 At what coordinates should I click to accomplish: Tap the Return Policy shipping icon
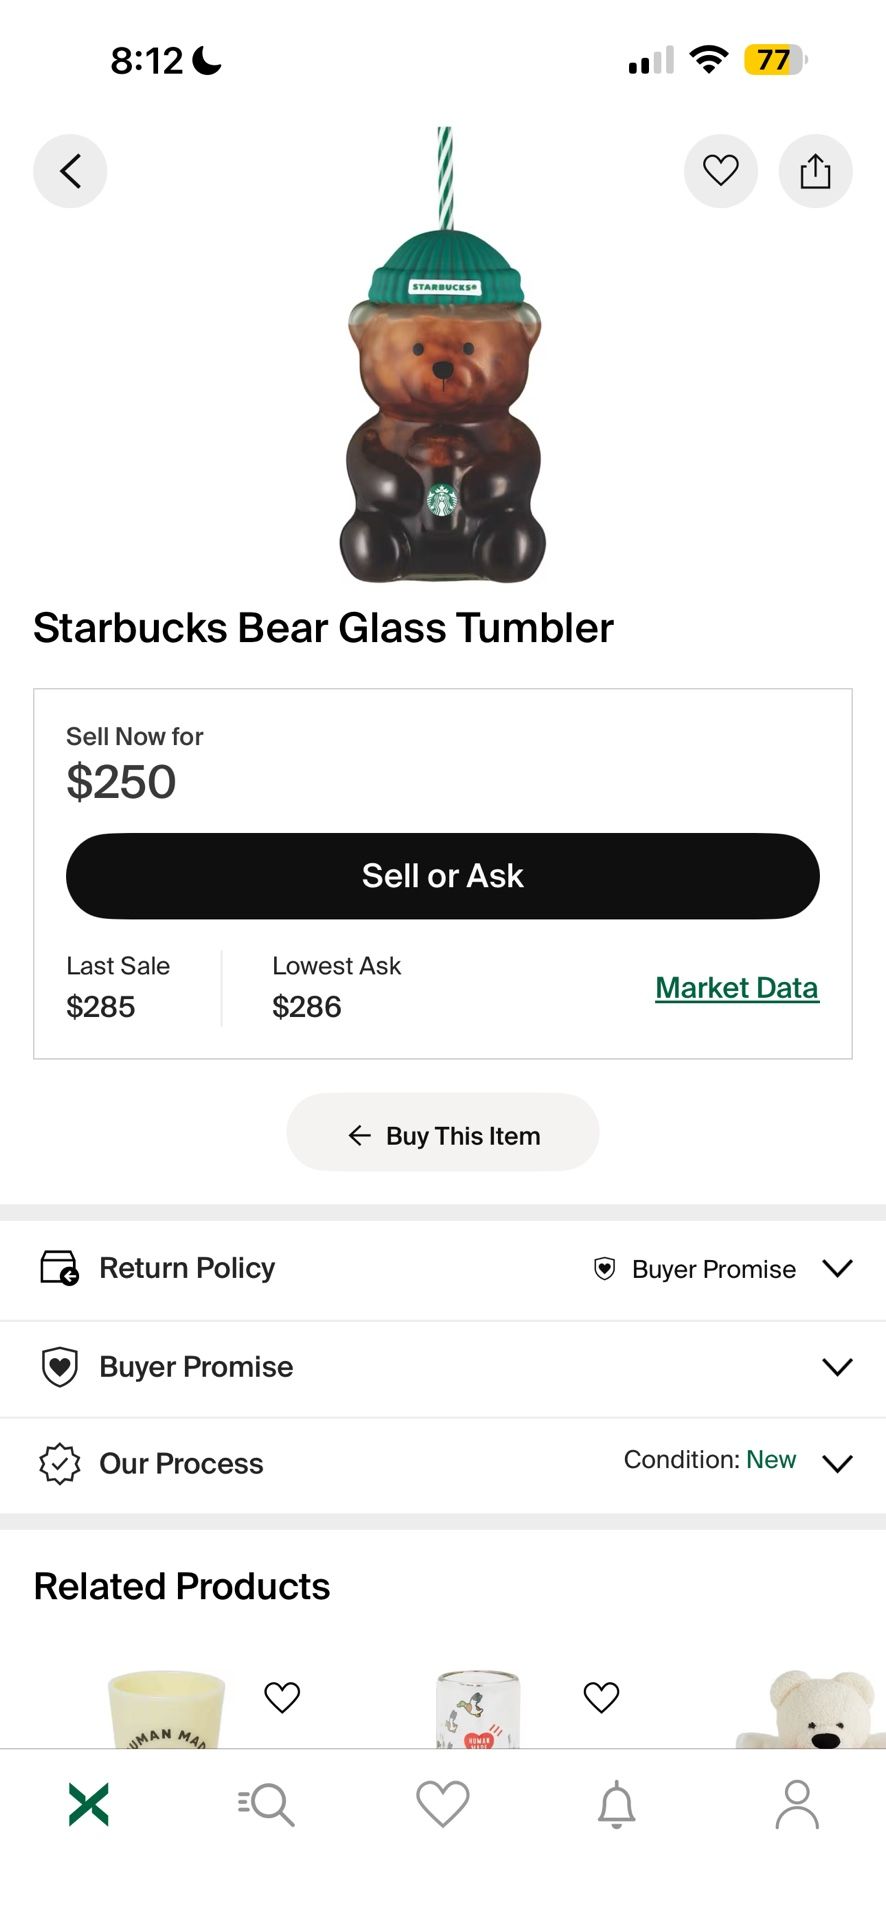click(x=59, y=1267)
